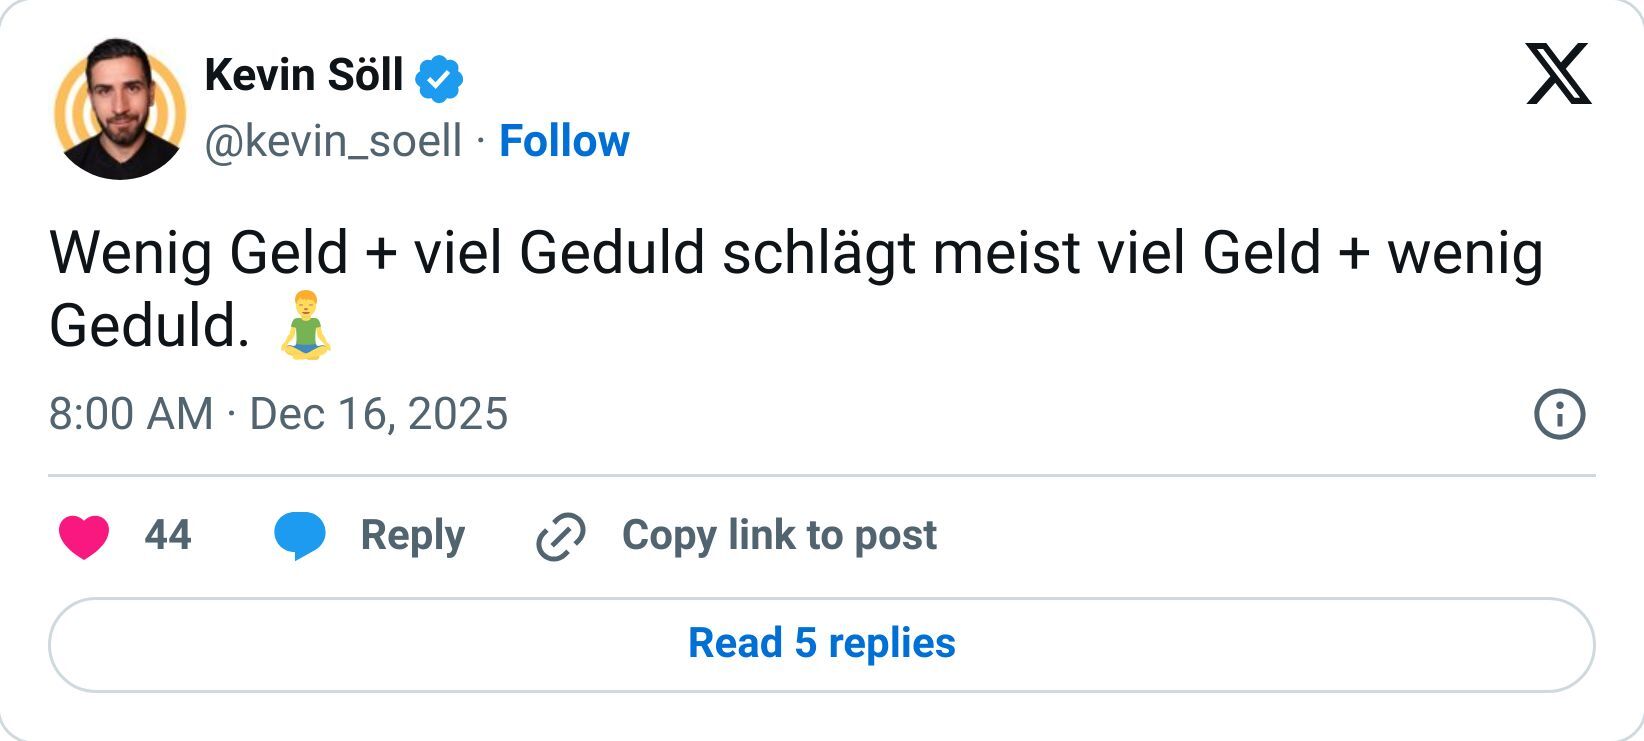1644x741 pixels.
Task: Click the chain link icon for copying
Action: coord(560,535)
